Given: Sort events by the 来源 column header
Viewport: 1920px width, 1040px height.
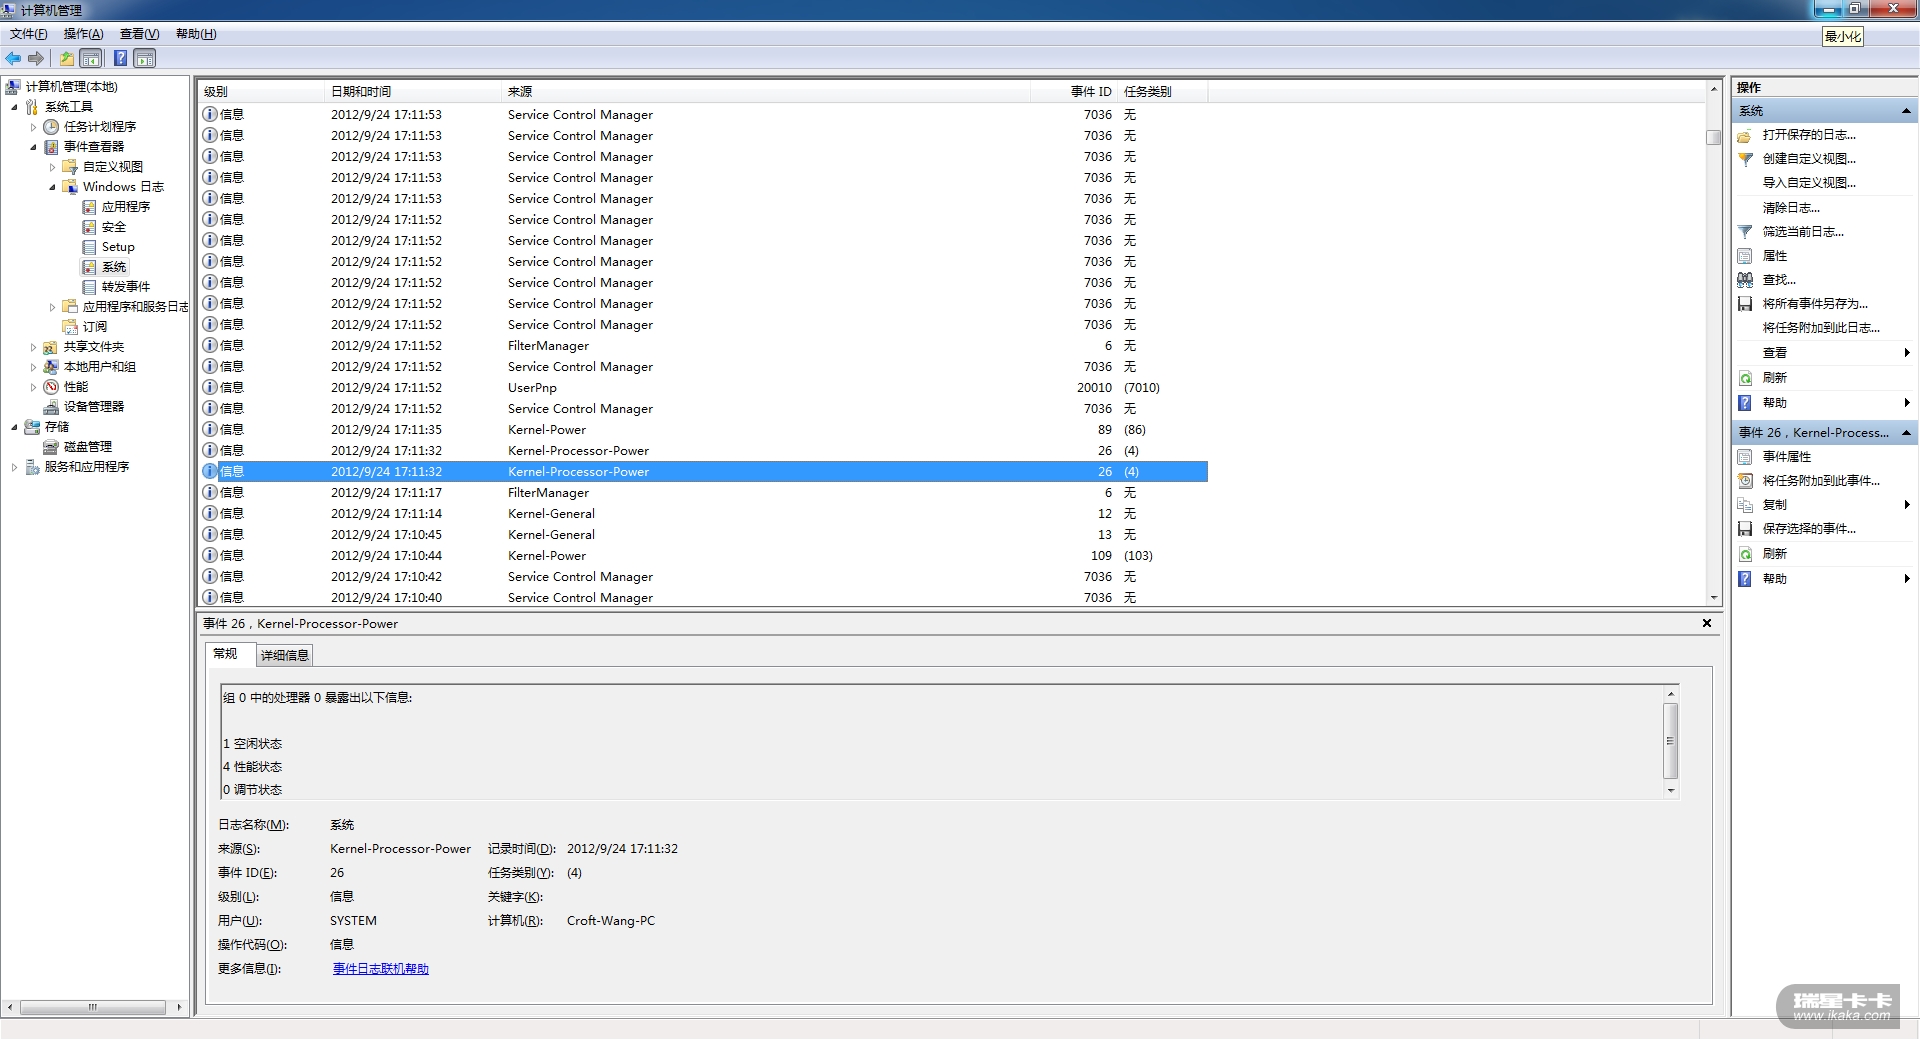Looking at the screenshot, I should click(x=765, y=92).
